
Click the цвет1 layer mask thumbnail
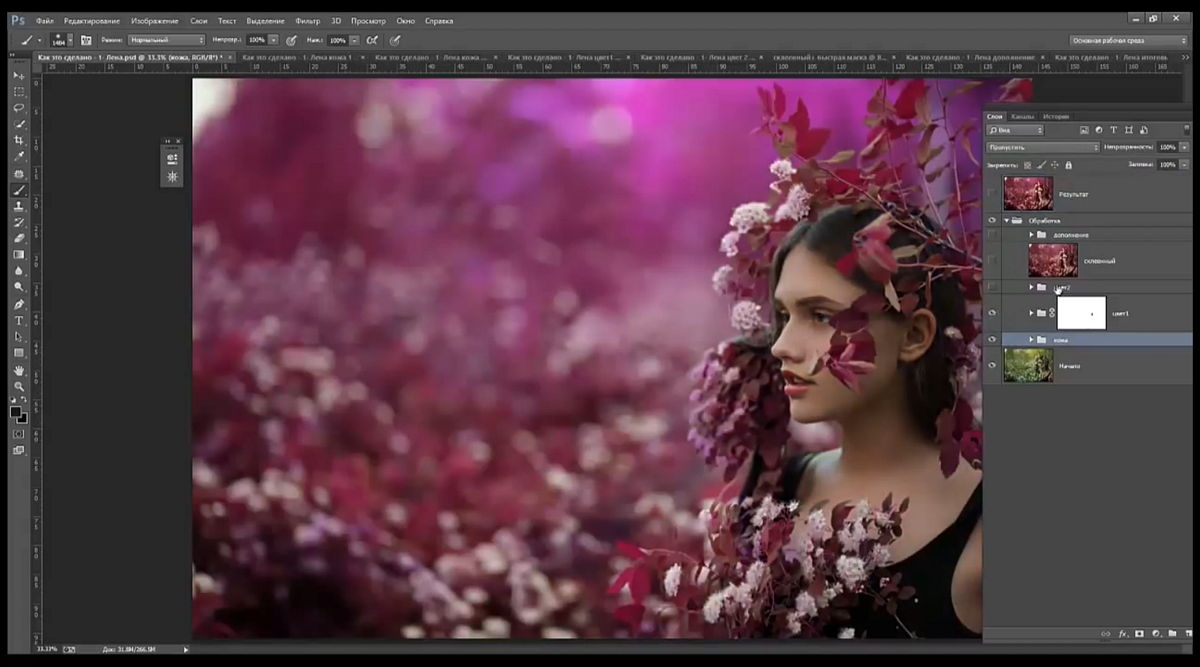1082,313
